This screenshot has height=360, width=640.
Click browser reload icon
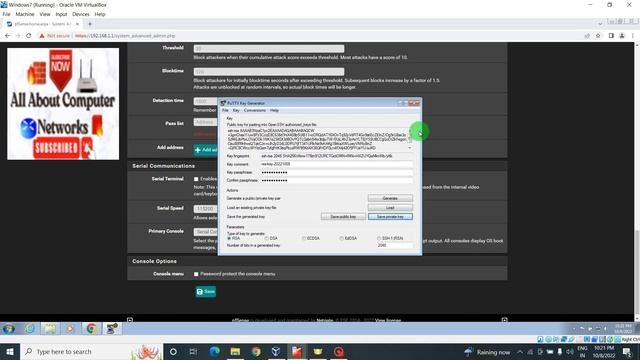29,36
